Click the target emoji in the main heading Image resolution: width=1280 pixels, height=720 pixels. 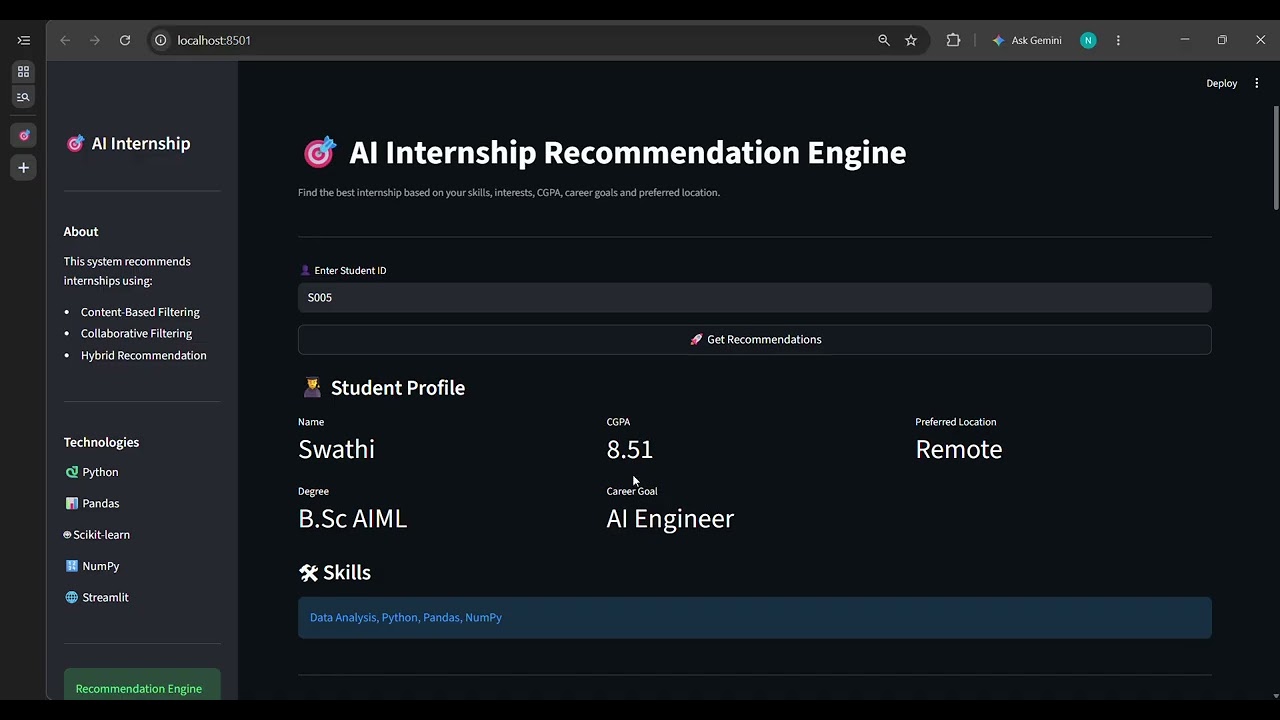point(319,152)
